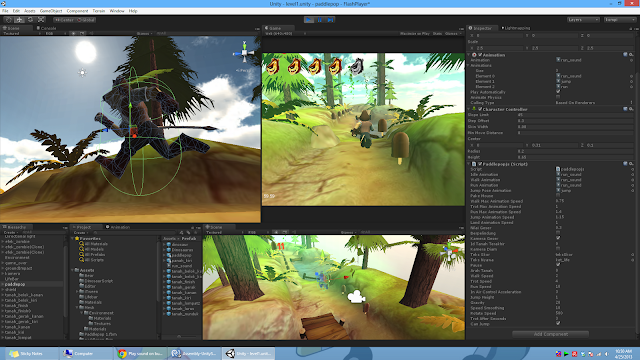This screenshot has width=640, height=360.
Task: Collapse the Favorites group in Project panel
Action: [73, 238]
